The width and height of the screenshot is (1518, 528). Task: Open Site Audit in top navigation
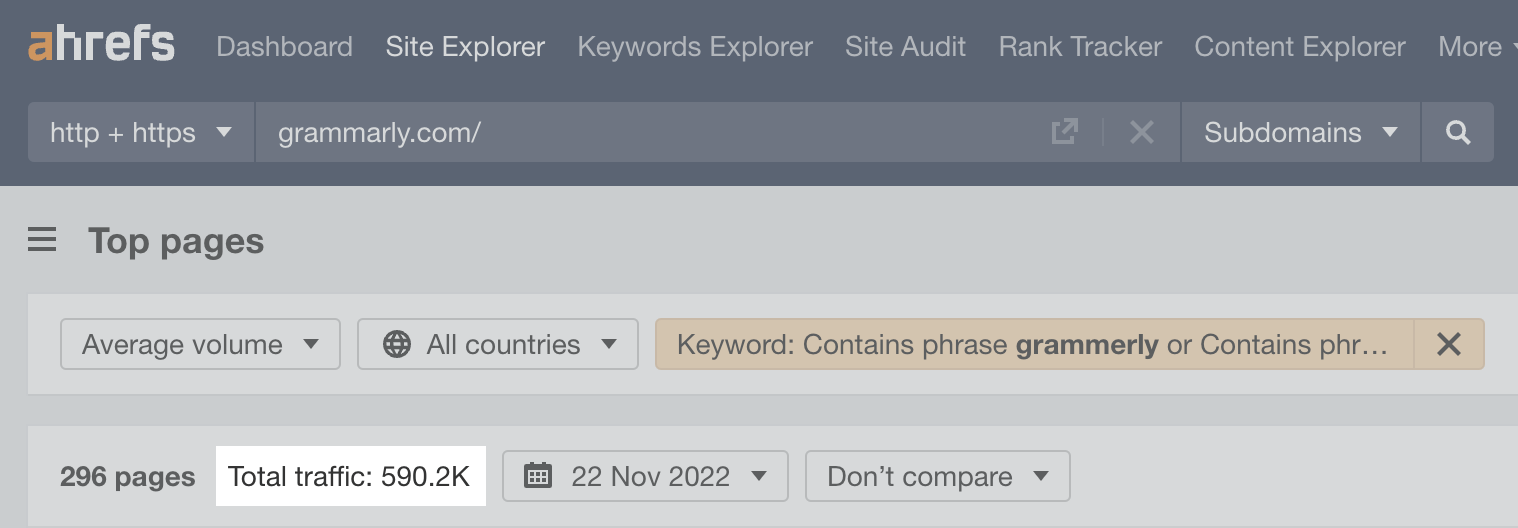tap(906, 46)
